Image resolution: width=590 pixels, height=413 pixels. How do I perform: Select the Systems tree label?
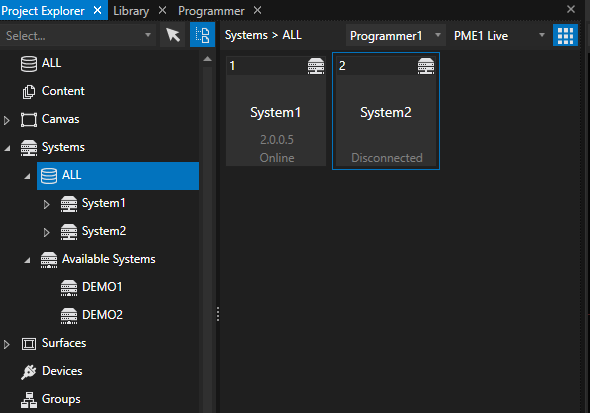click(x=63, y=147)
